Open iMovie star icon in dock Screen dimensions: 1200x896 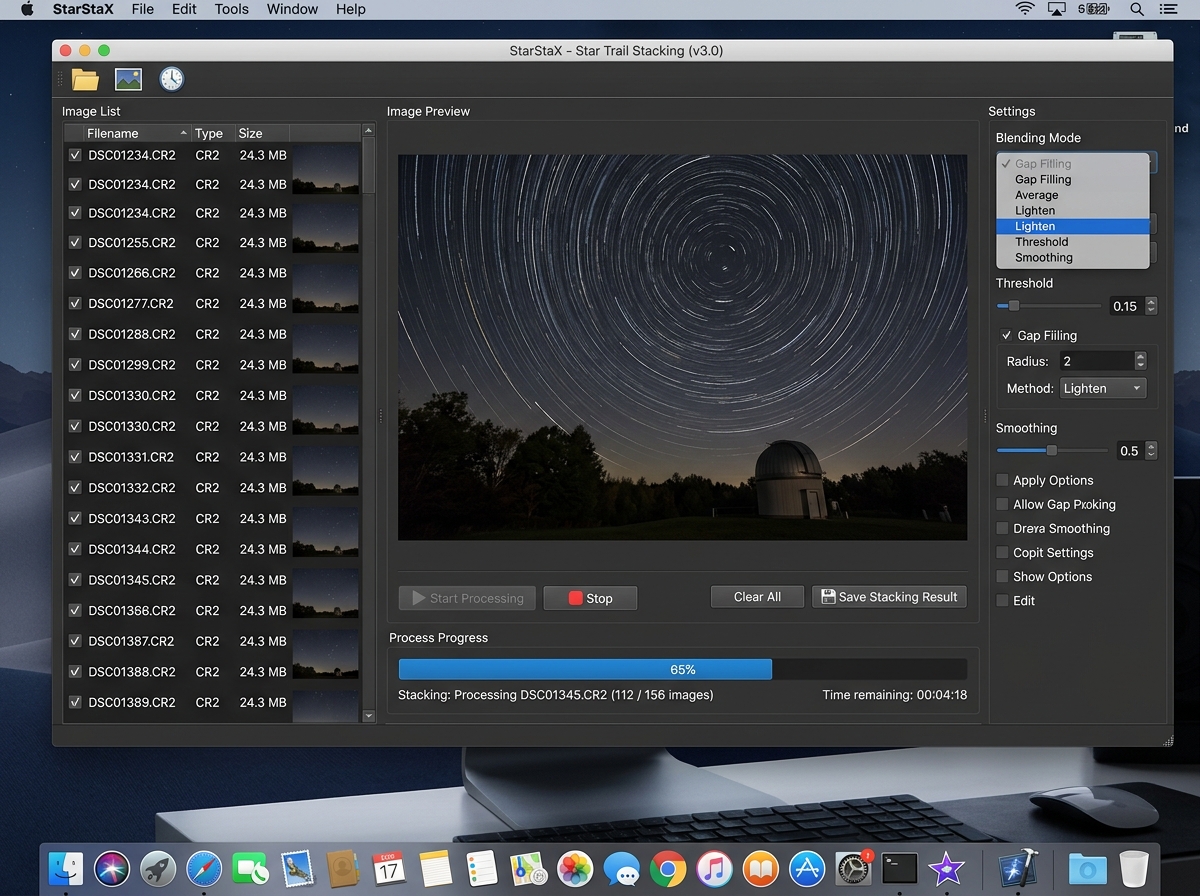pyautogui.click(x=946, y=867)
